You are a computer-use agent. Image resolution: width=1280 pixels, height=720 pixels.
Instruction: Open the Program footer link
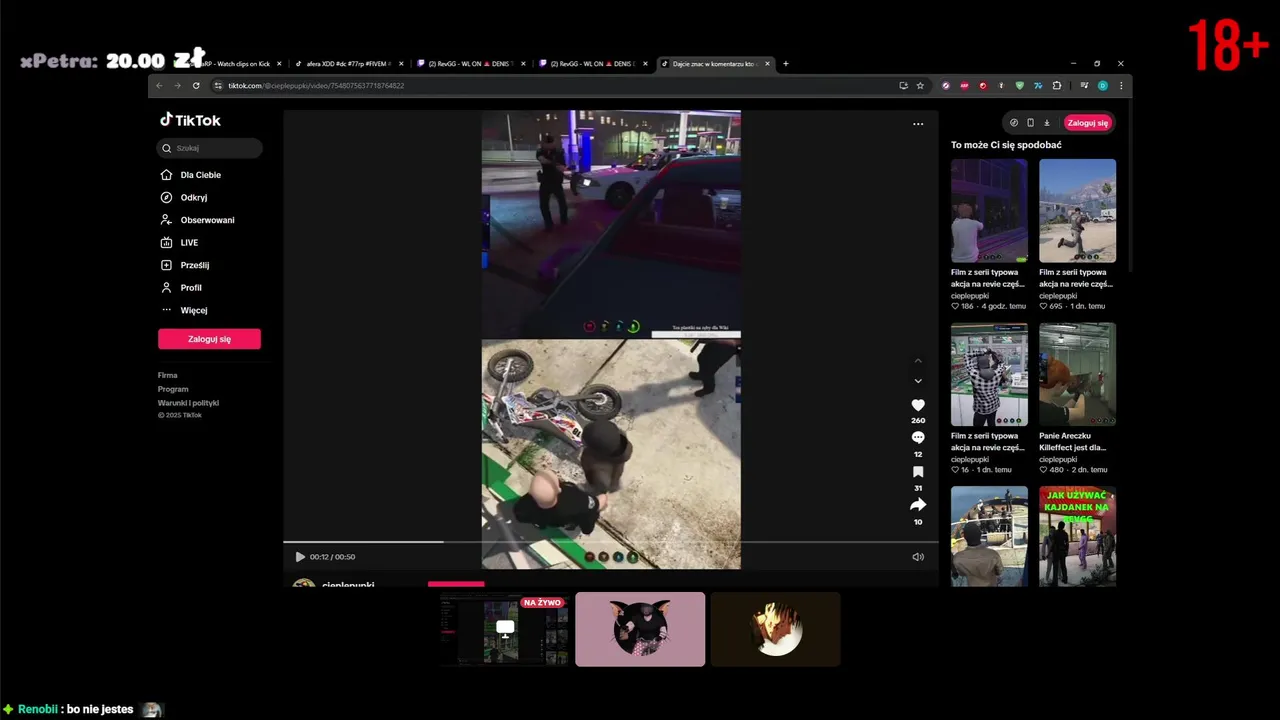pyautogui.click(x=173, y=389)
